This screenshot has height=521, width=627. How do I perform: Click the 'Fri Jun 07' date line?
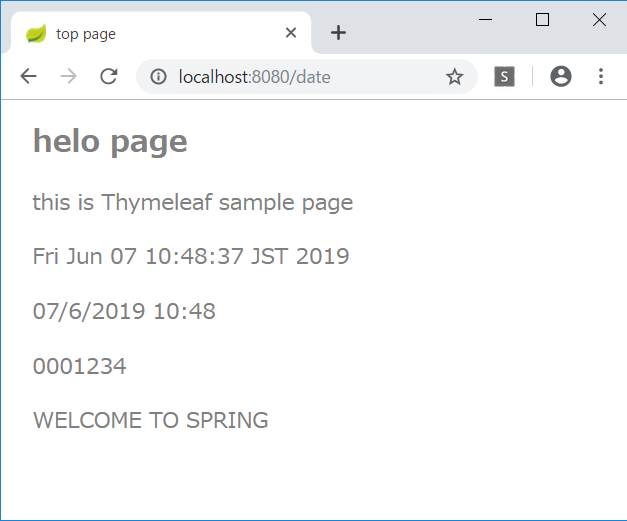(x=191, y=257)
